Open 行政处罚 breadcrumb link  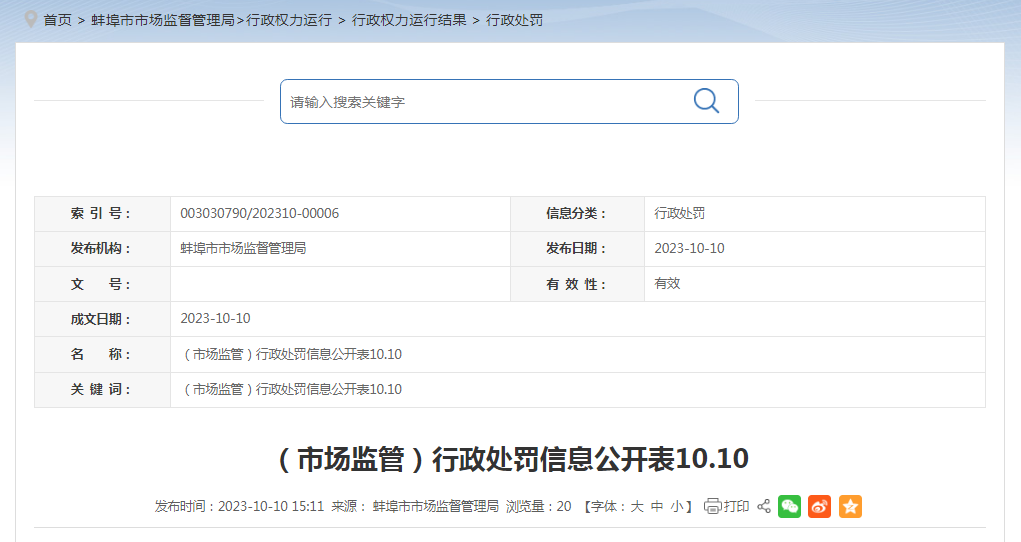[x=514, y=20]
